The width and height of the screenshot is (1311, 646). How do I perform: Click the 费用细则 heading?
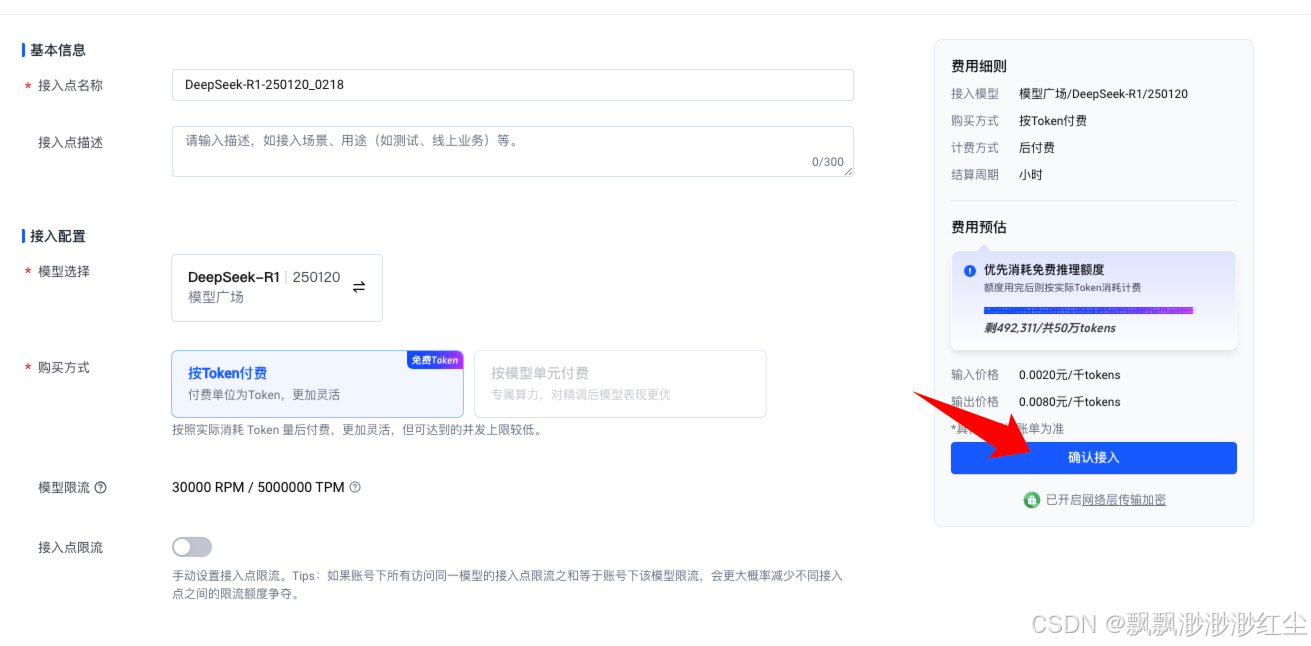pos(979,66)
